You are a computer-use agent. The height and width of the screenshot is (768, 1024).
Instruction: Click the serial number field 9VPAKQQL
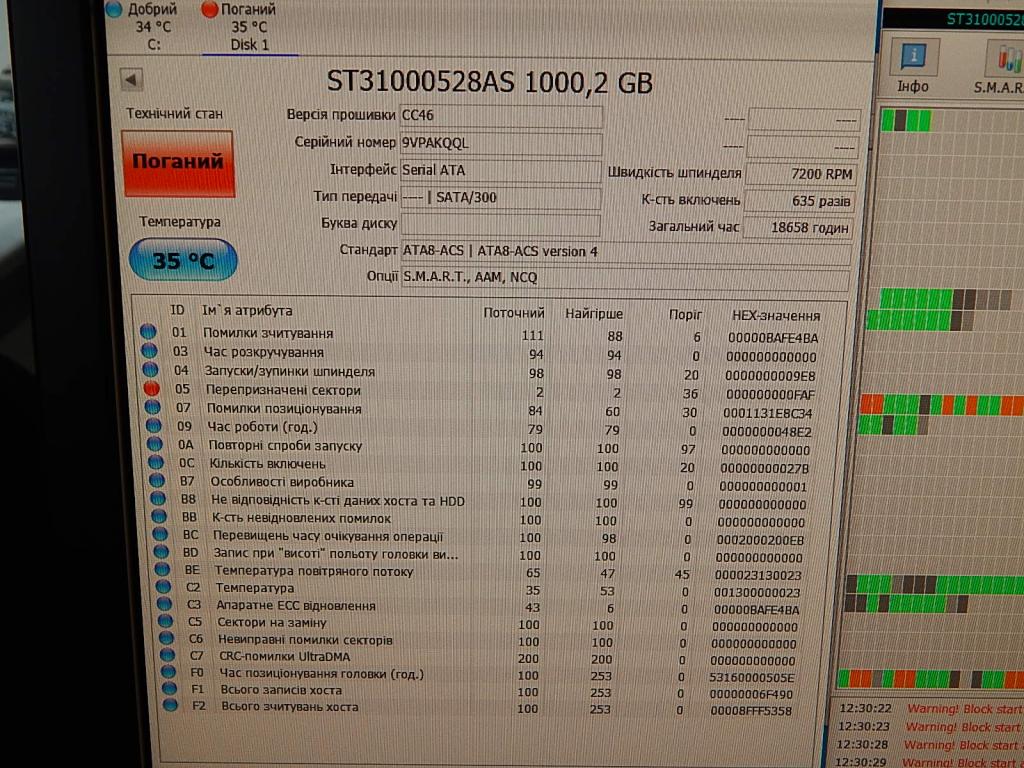point(500,143)
